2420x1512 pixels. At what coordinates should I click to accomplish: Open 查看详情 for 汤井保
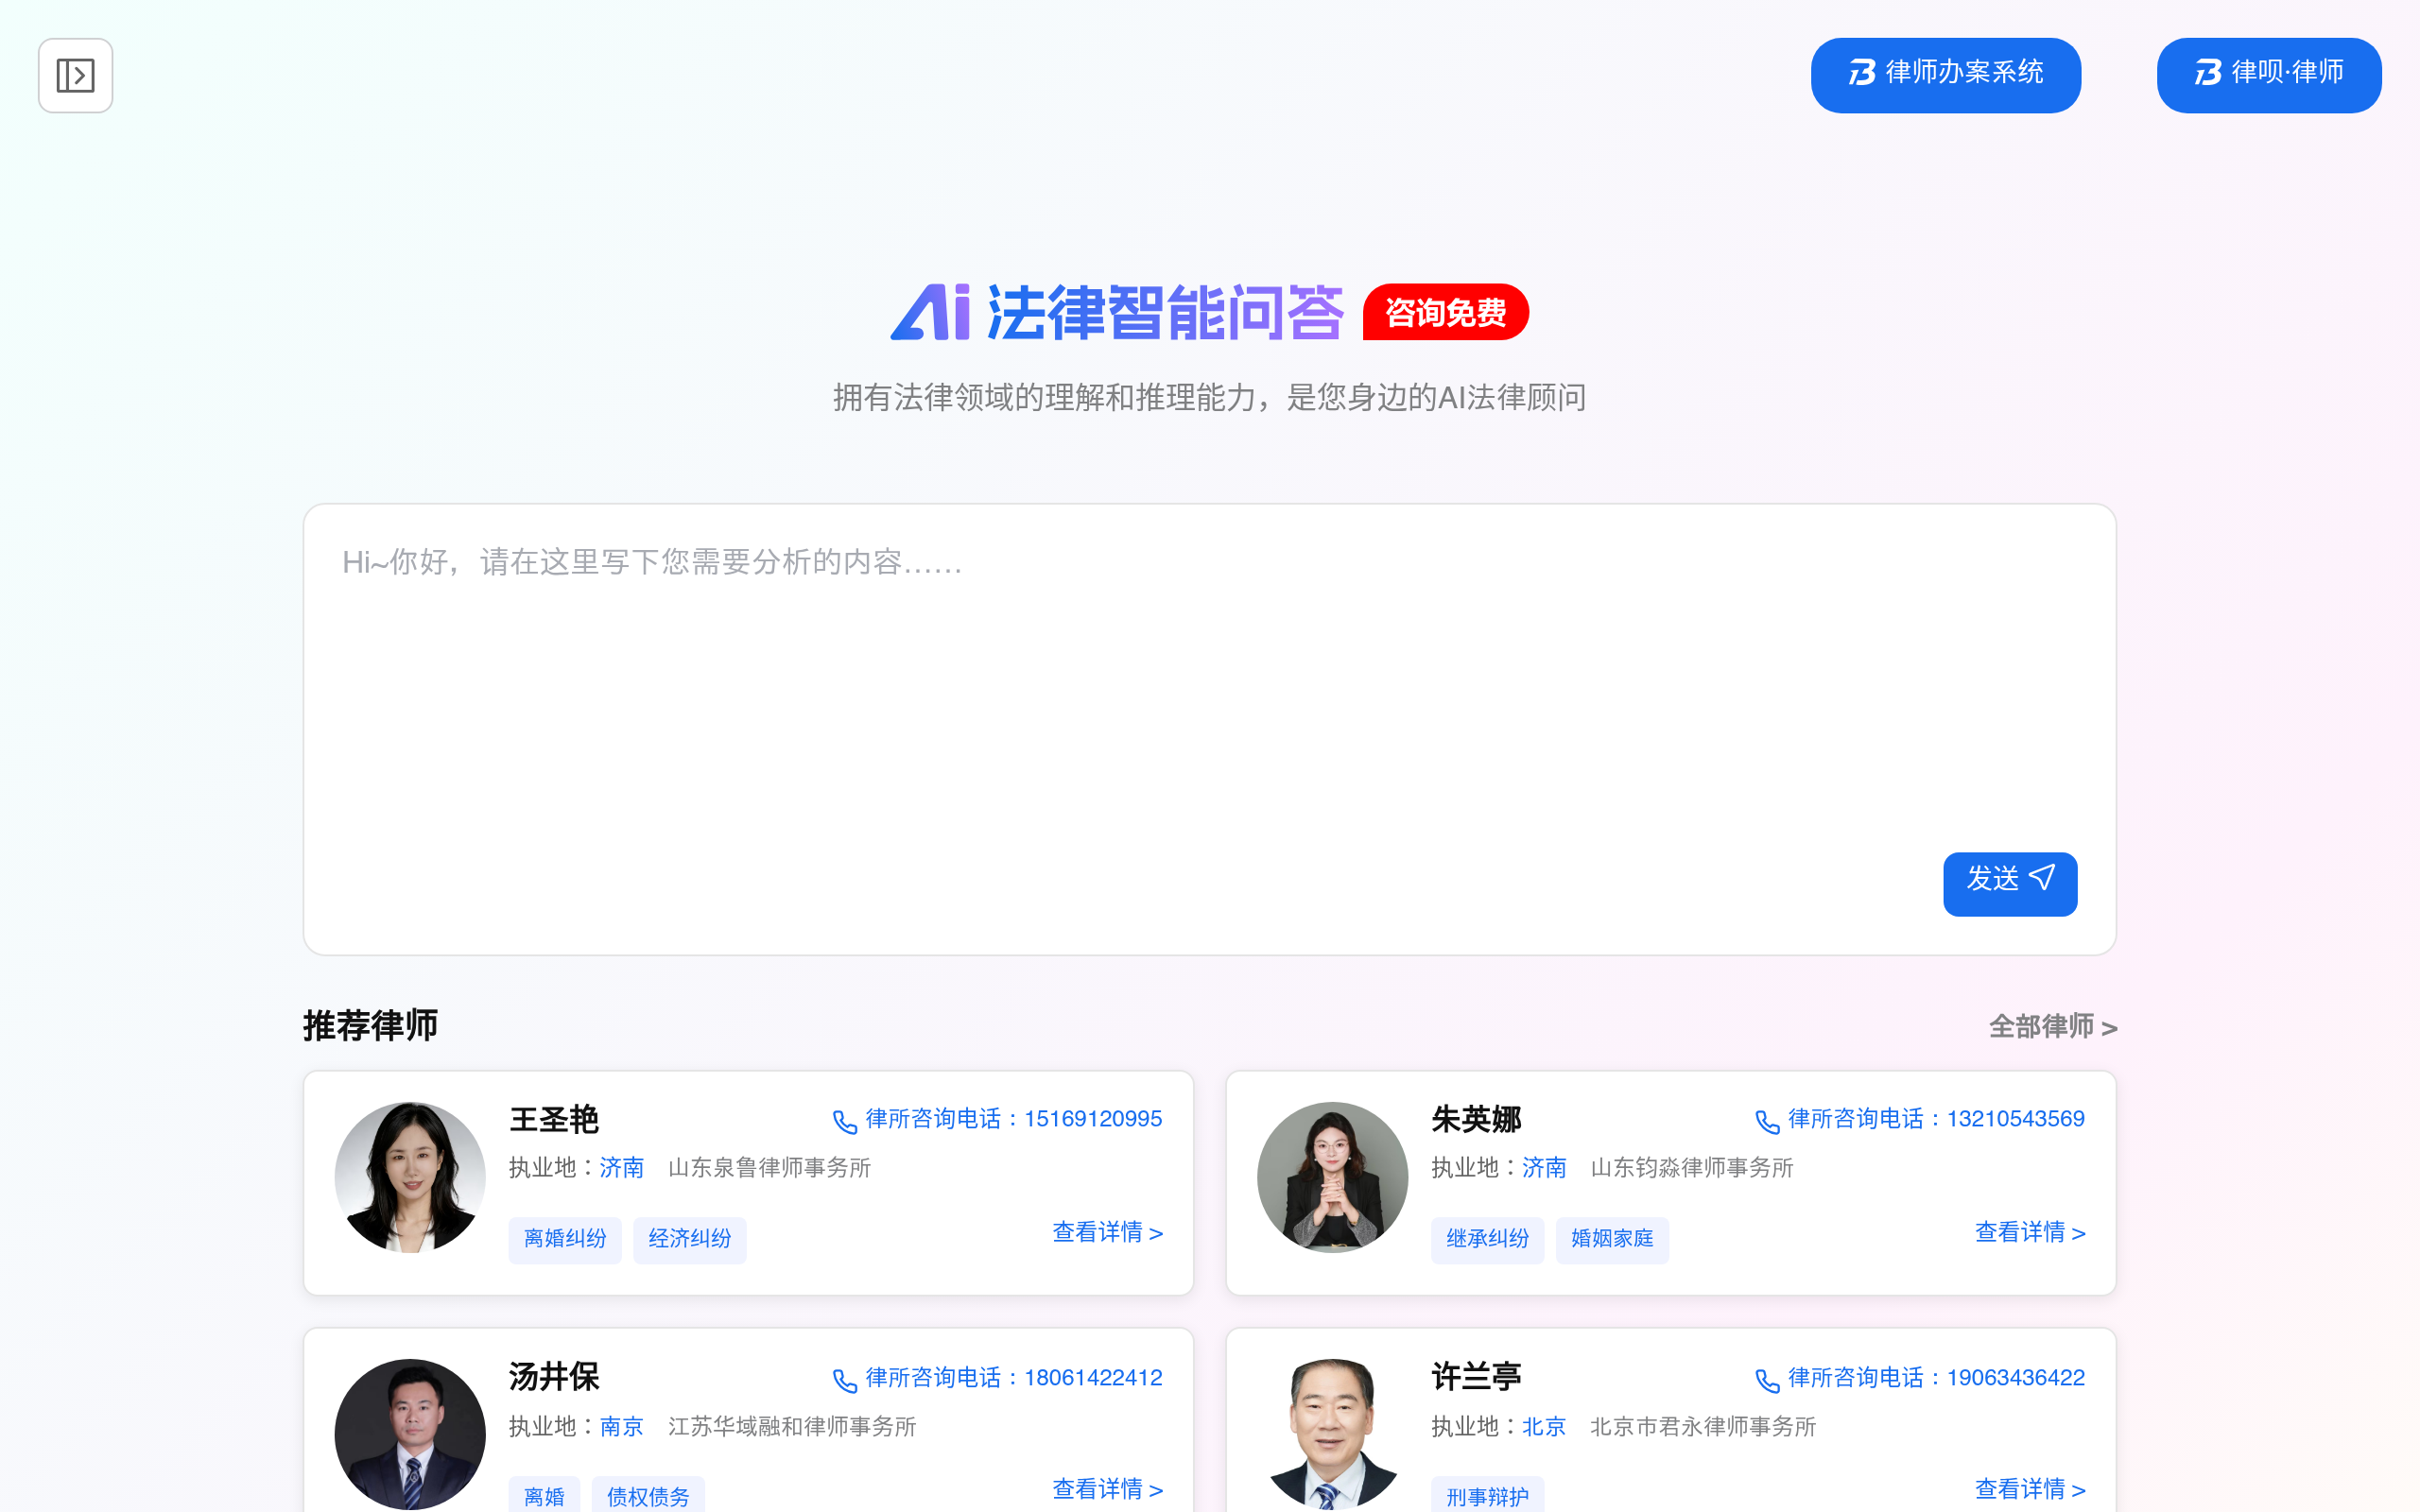(x=1107, y=1489)
